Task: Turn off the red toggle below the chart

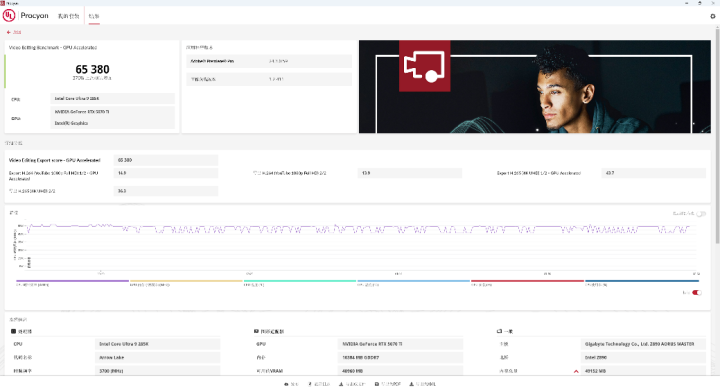Action: click(697, 293)
